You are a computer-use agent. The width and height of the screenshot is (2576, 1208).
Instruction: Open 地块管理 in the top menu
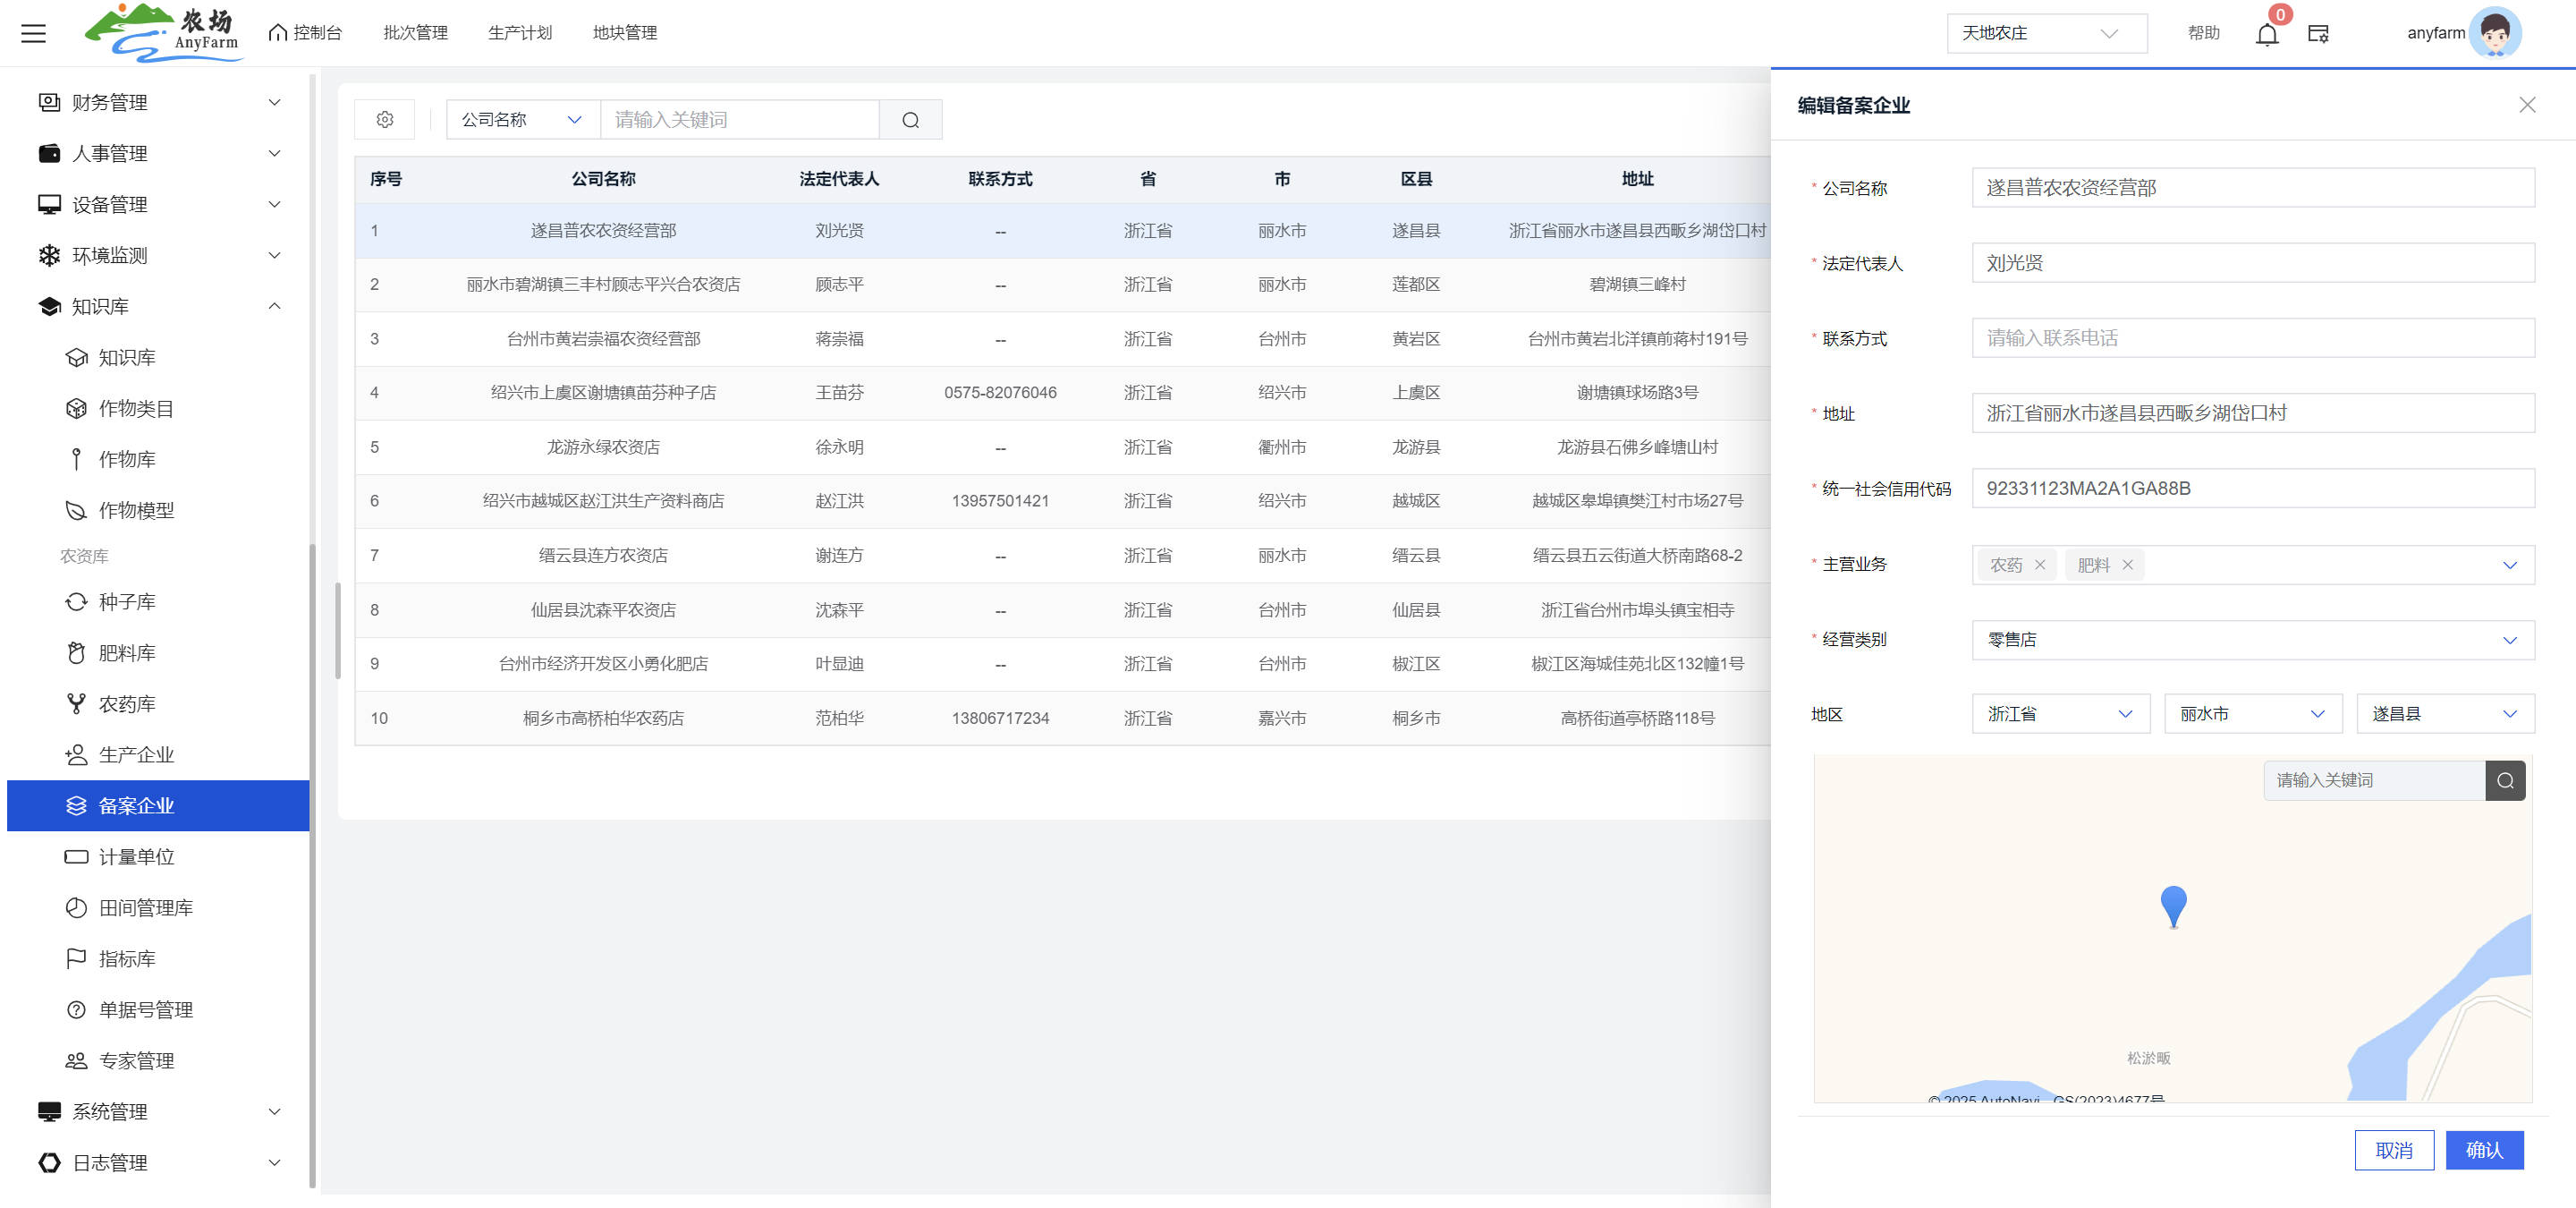tap(624, 33)
